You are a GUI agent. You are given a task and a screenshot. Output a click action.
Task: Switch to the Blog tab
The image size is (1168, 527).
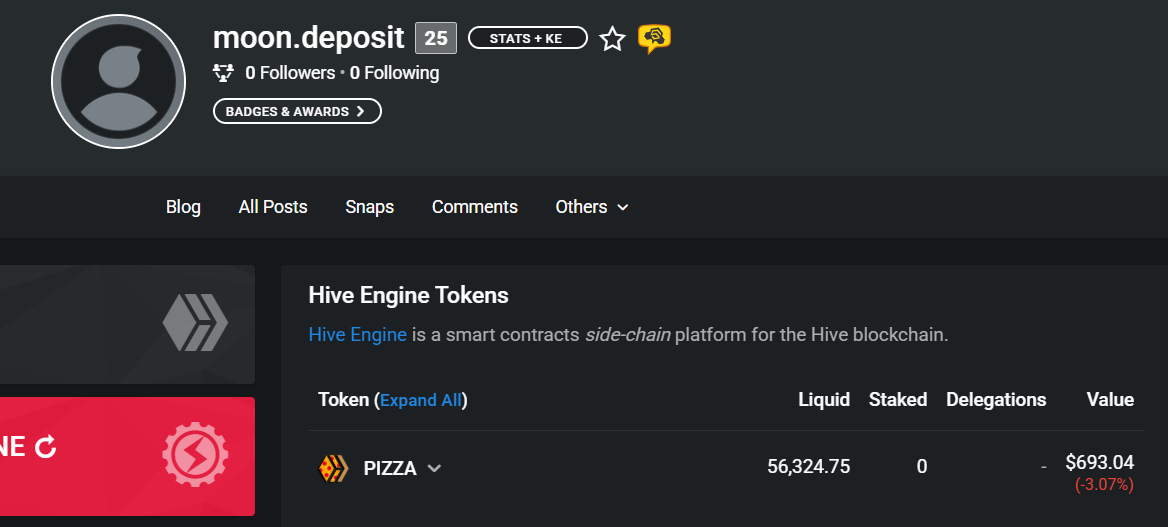tap(183, 207)
